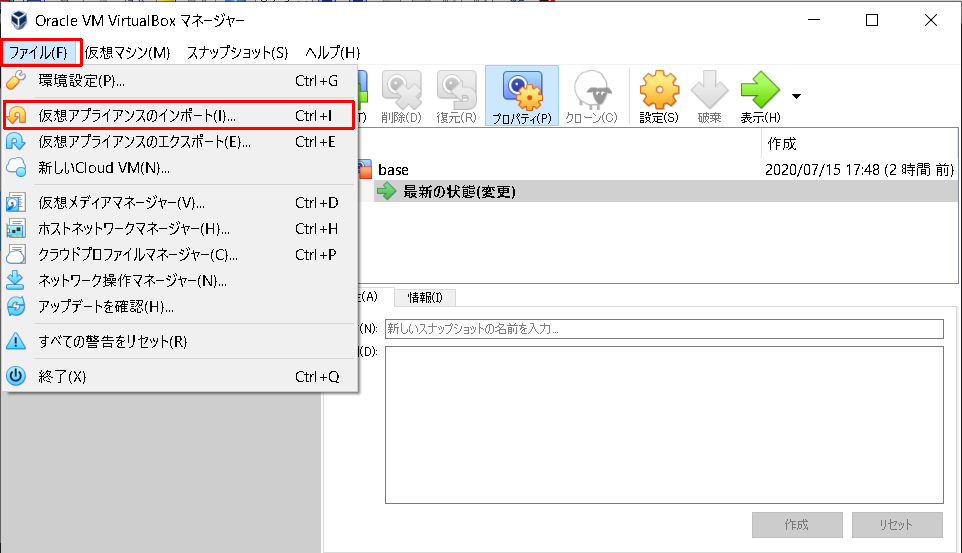The height and width of the screenshot is (553, 962).
Task: Choose アップデートを確認(H)... menu entry
Action: [x=180, y=306]
